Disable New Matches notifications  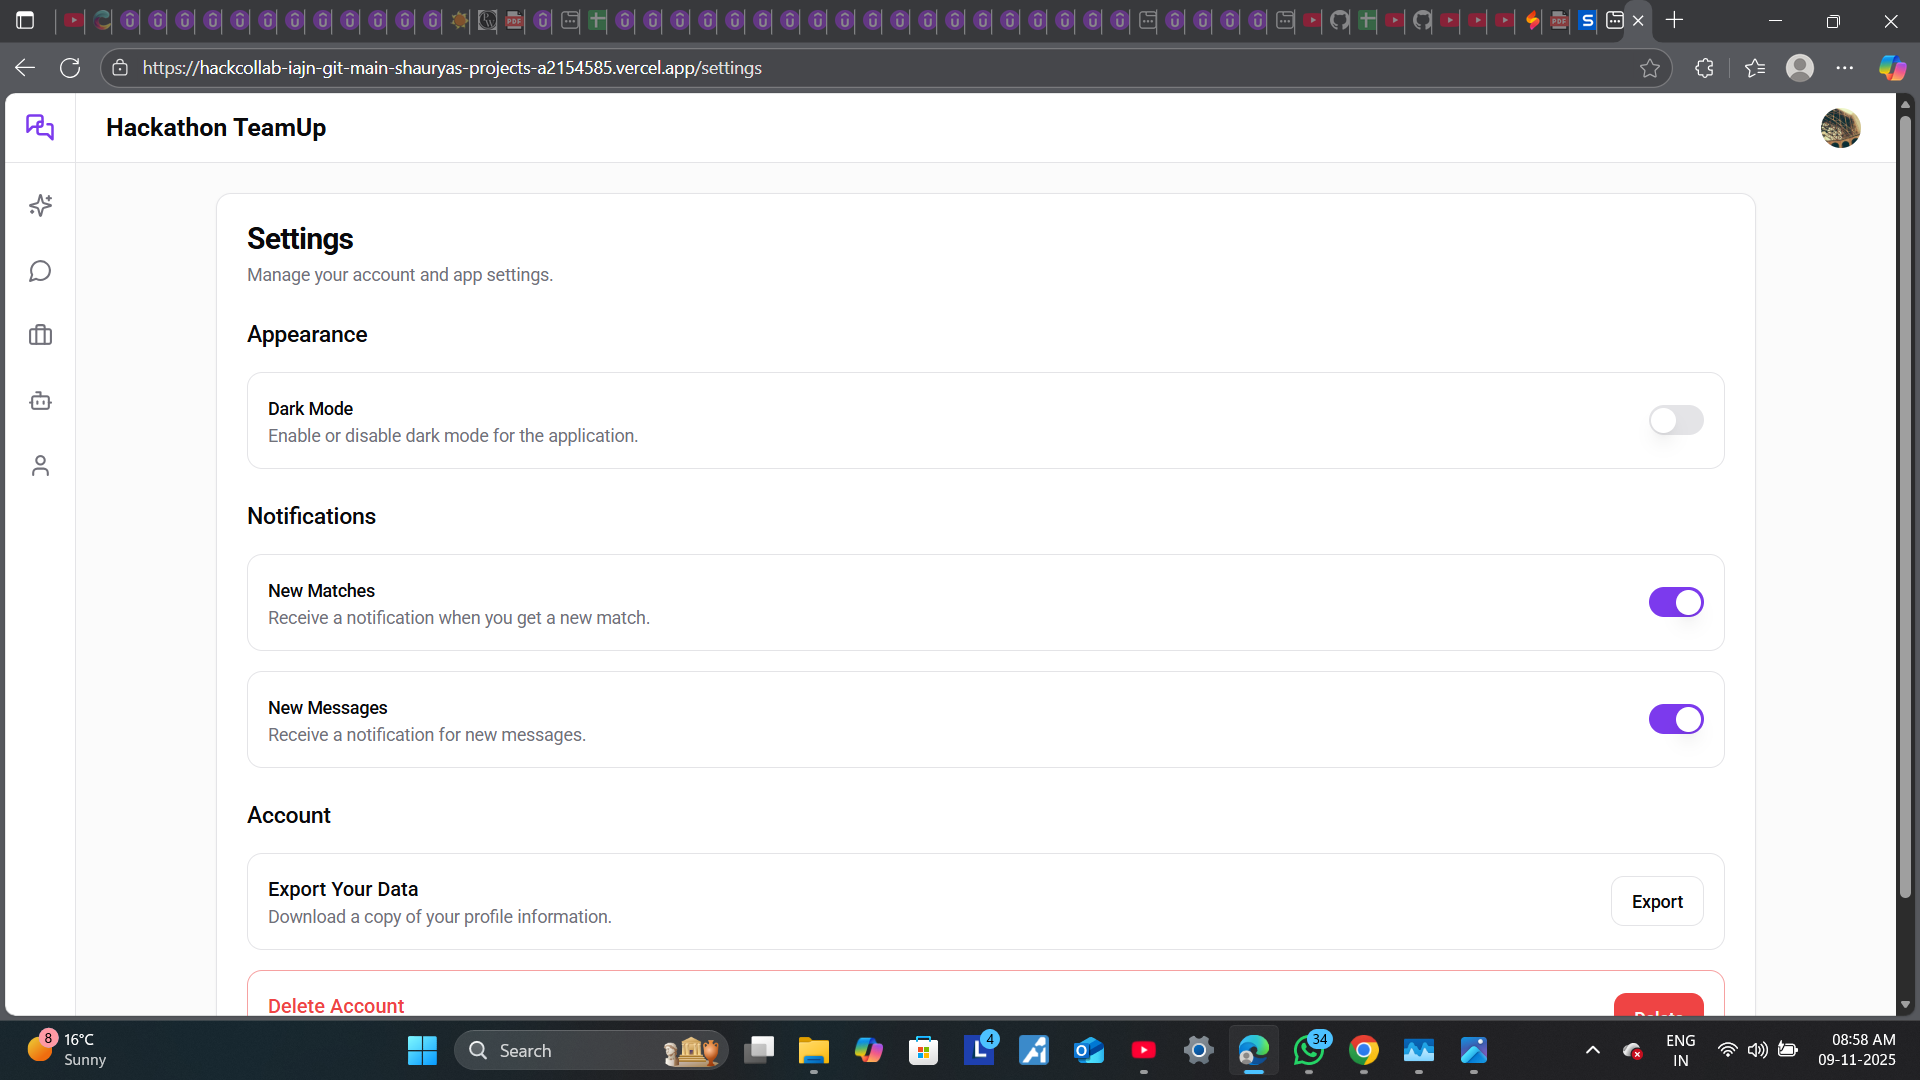(x=1675, y=602)
